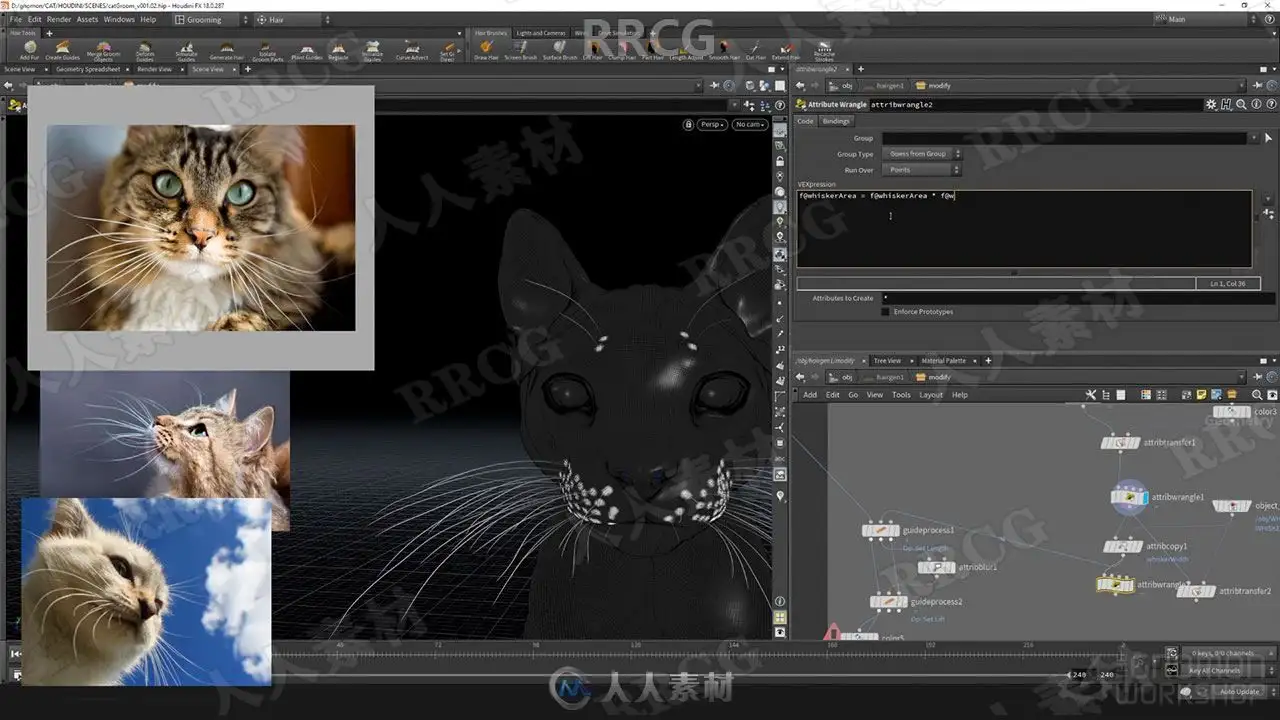Enable the Enforce Prototypes checkbox
The image size is (1280, 720).
click(885, 312)
